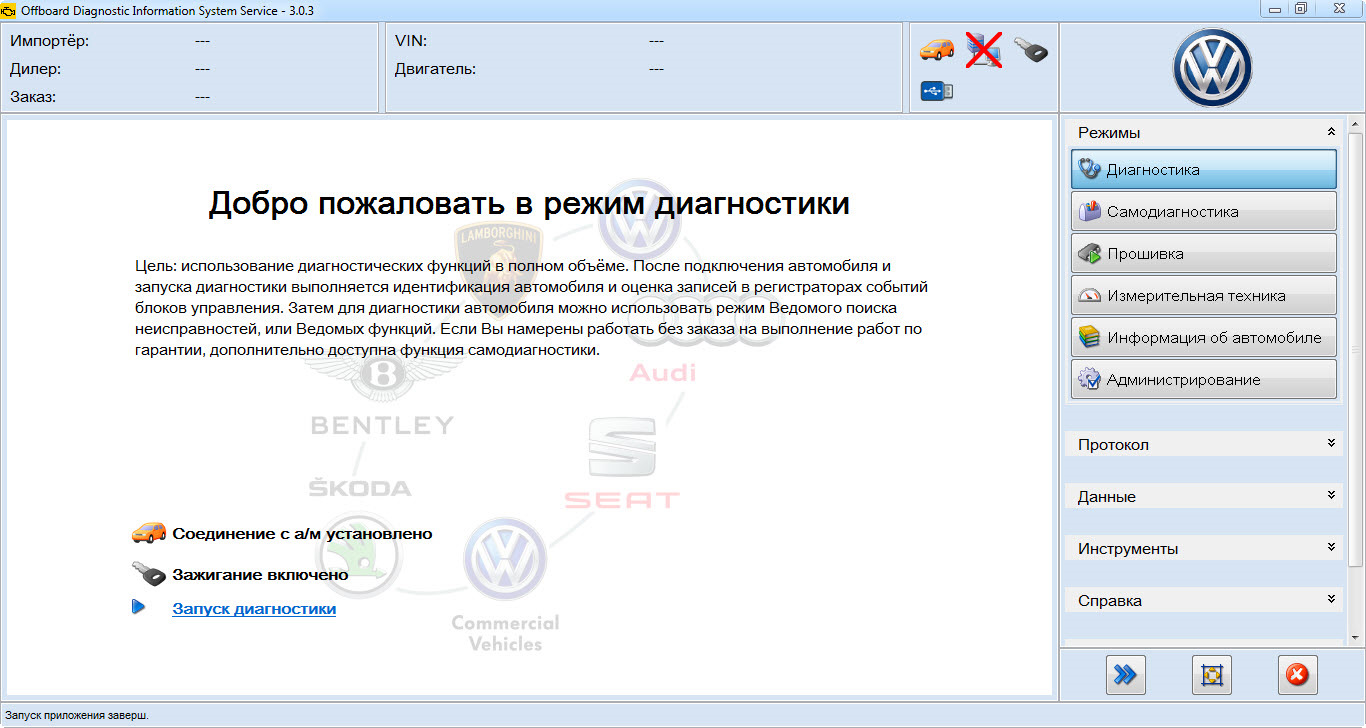This screenshot has height=728, width=1366.
Task: Click the blue double-arrow forward icon button
Action: coord(1125,675)
